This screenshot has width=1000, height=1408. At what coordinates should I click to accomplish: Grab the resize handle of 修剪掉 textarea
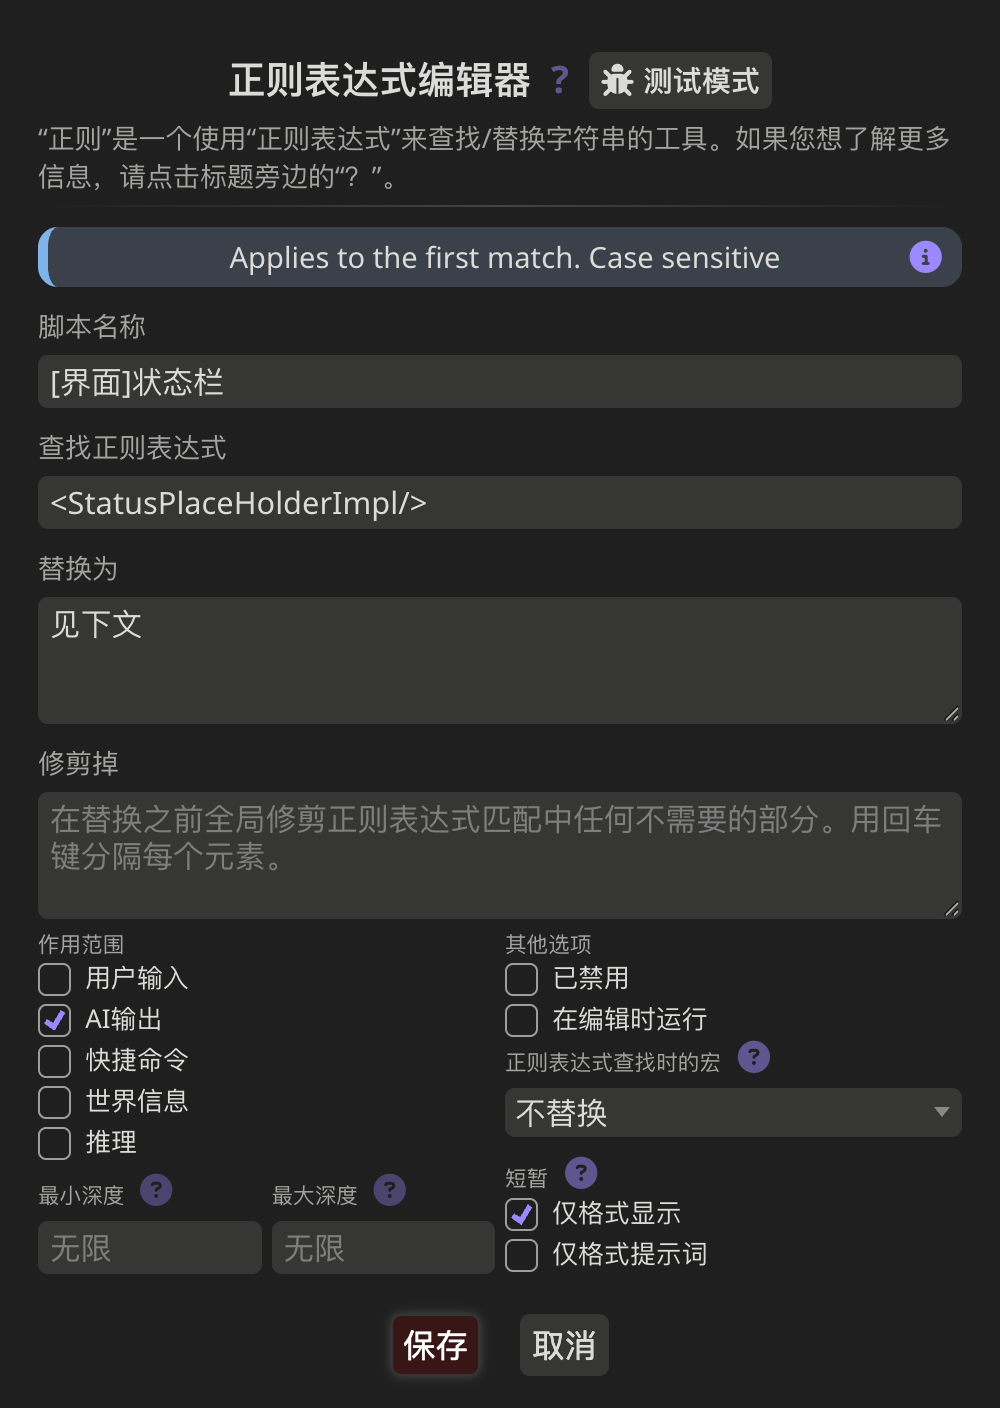pos(952,909)
